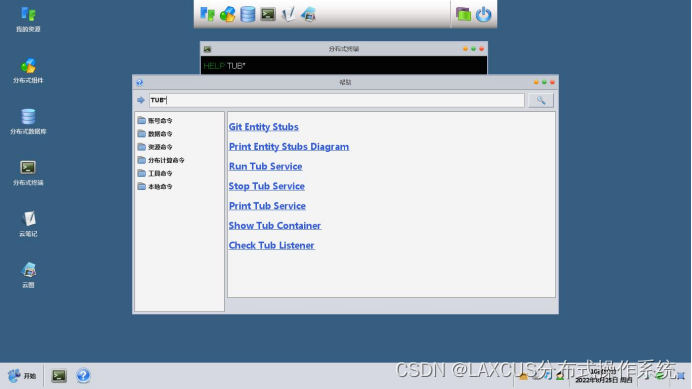Open 云图 desktop shortcut
The height and width of the screenshot is (389, 692).
[28, 275]
